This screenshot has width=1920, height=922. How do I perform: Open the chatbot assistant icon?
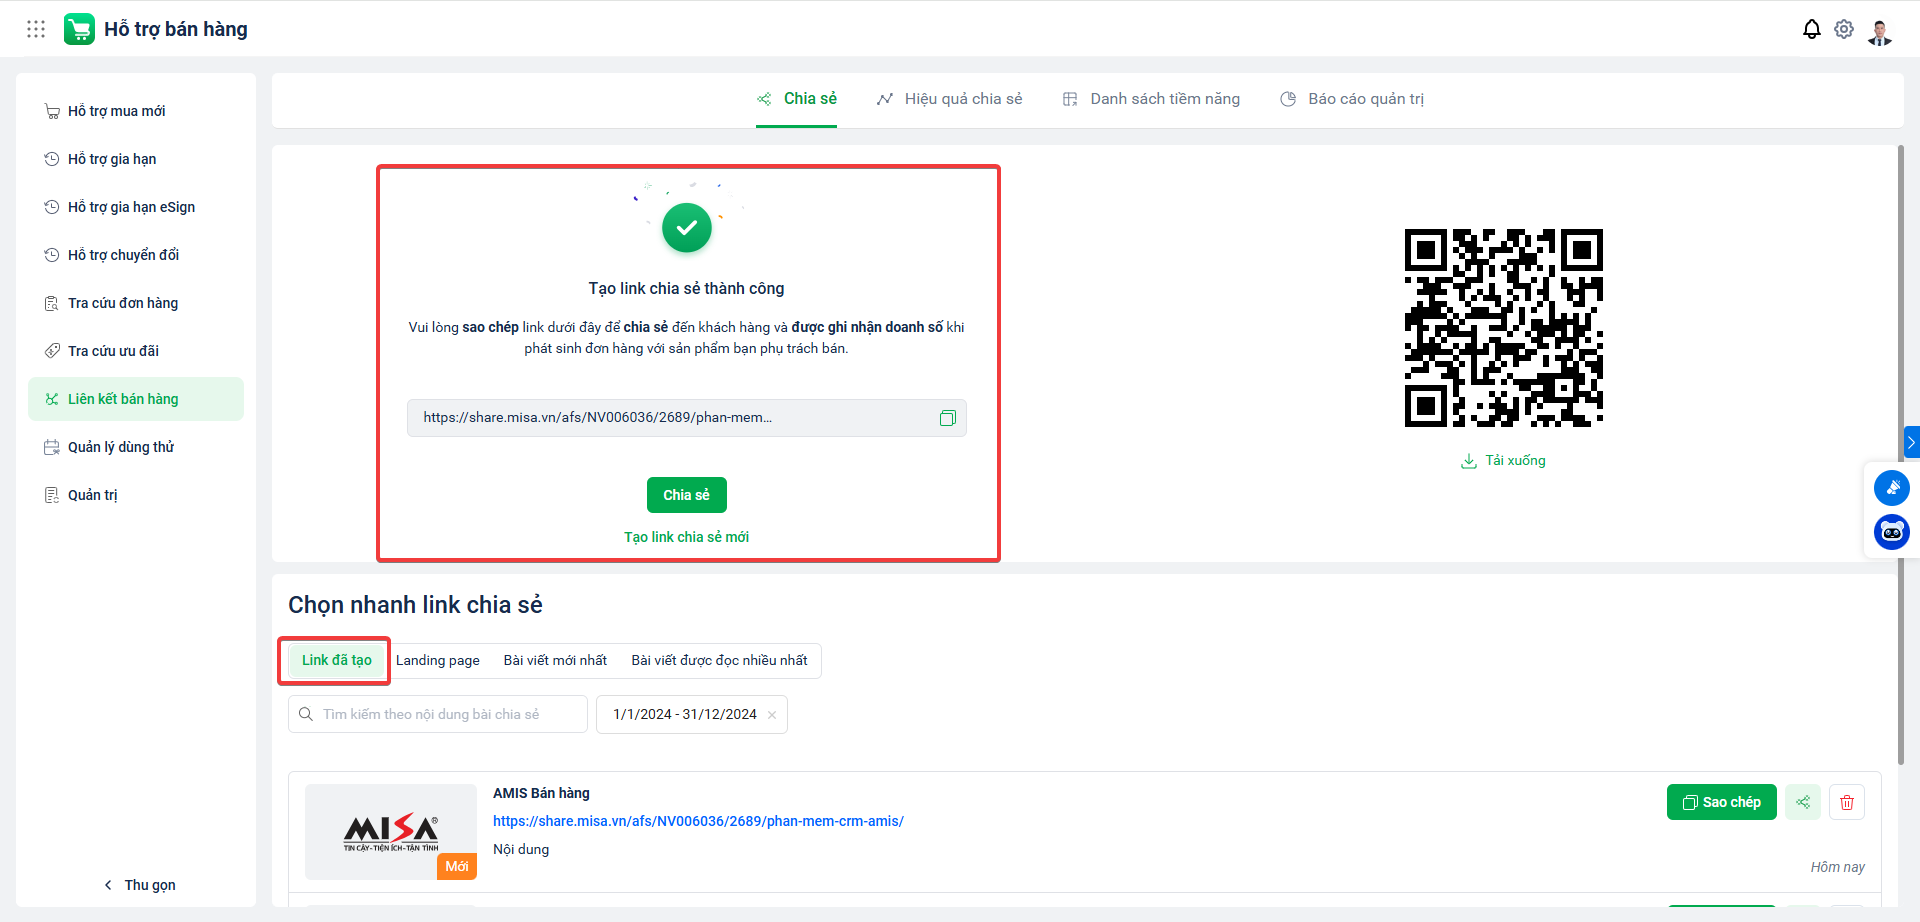point(1891,532)
